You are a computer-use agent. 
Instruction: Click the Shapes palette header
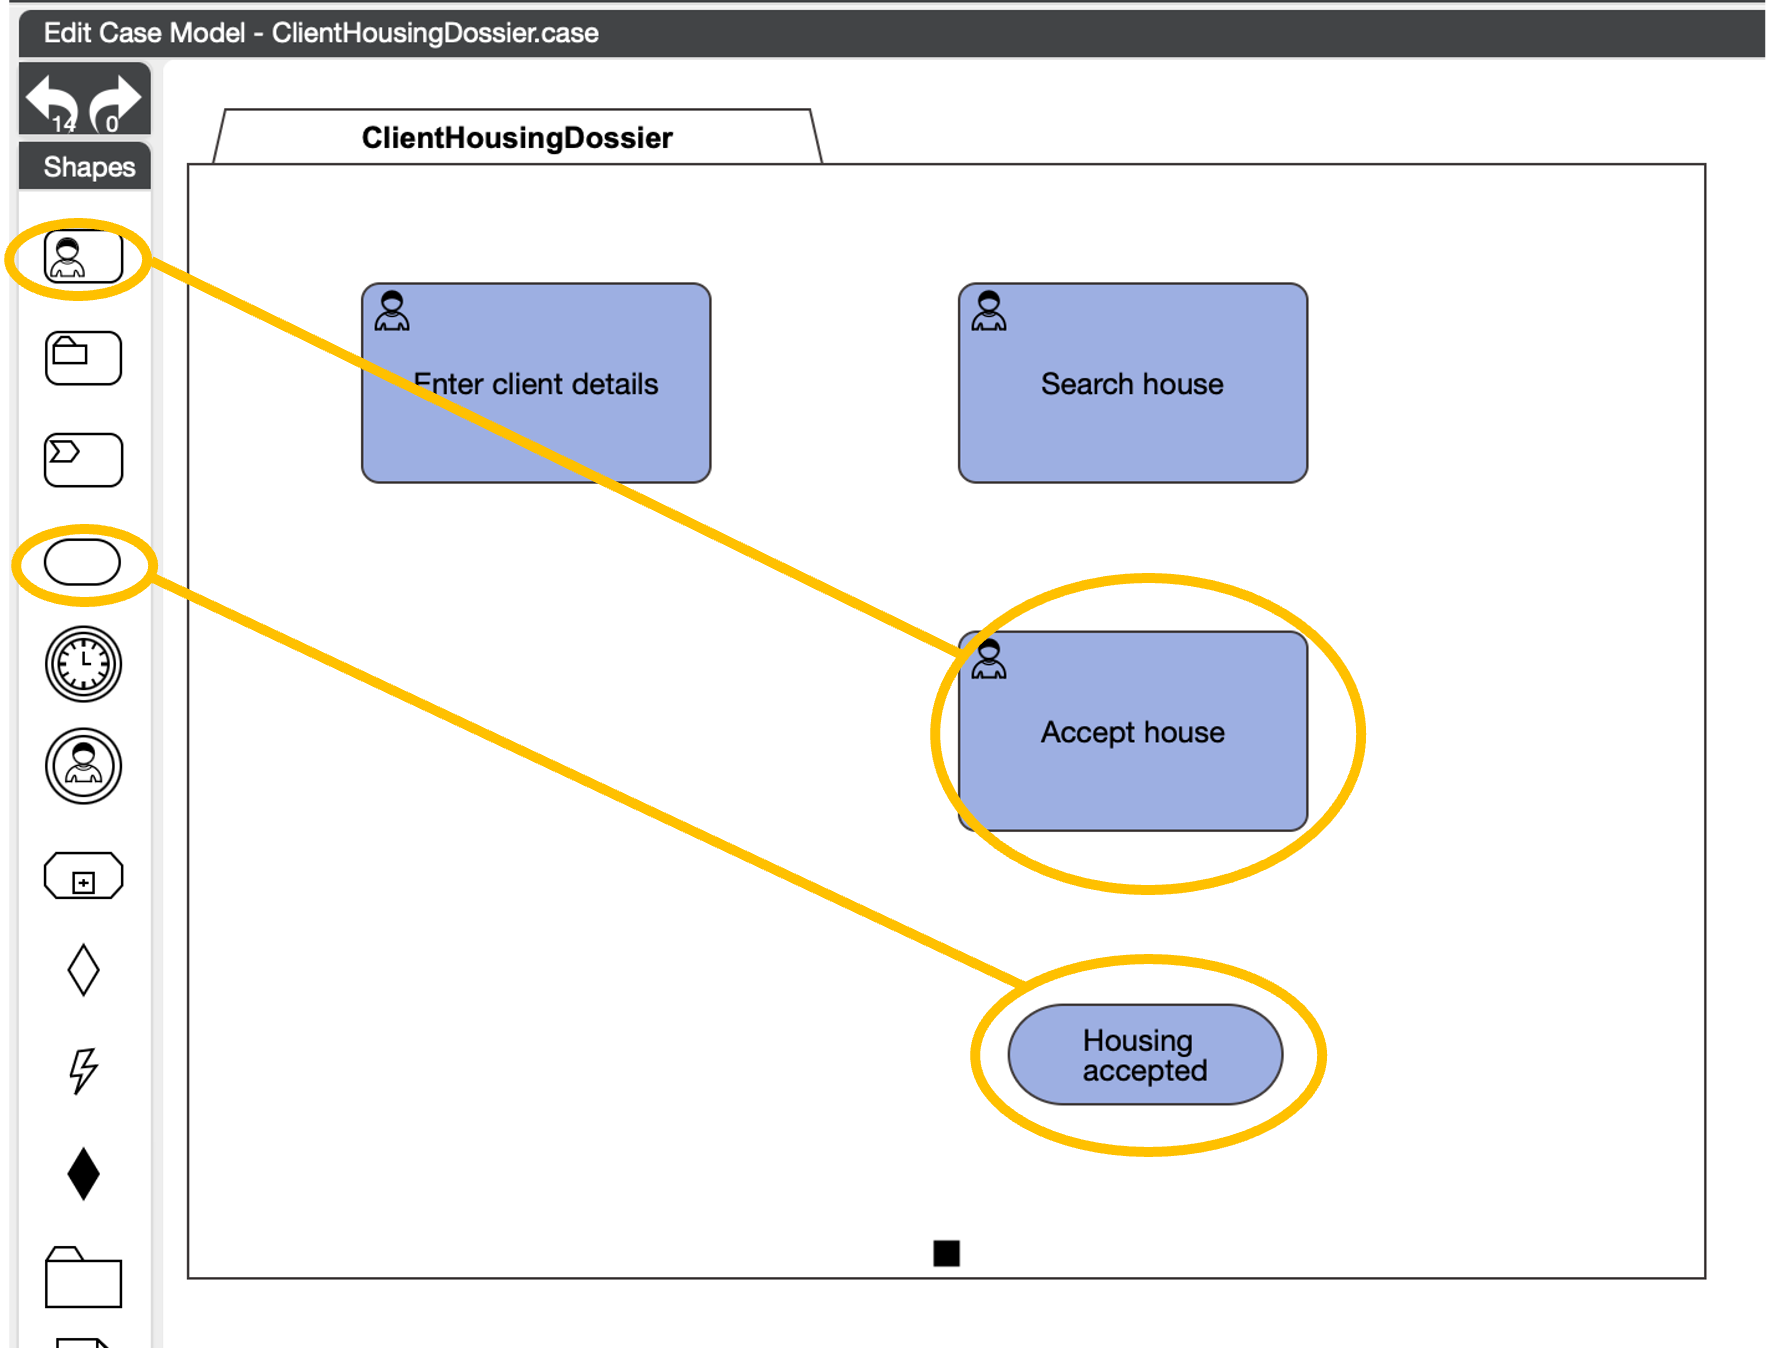86,167
